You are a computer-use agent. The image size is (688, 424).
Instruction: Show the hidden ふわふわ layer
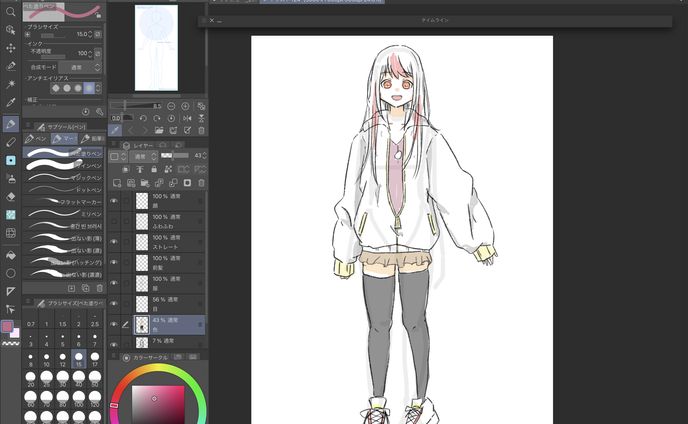(x=114, y=221)
